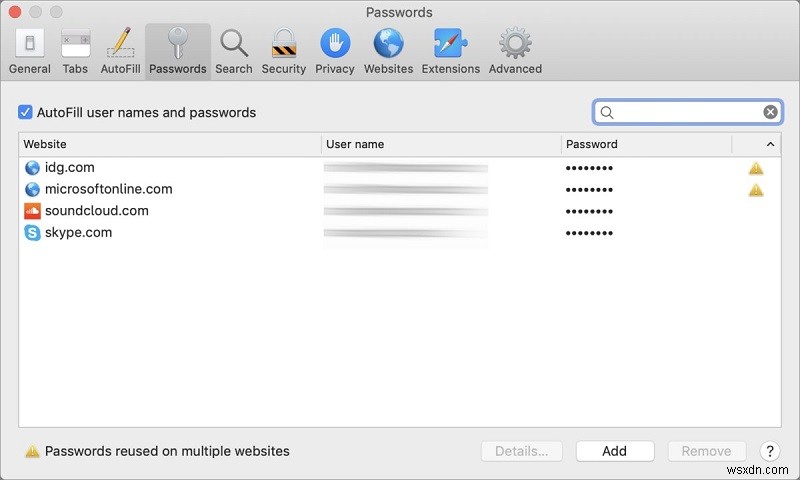Open the Extensions puzzle preferences

(x=451, y=52)
